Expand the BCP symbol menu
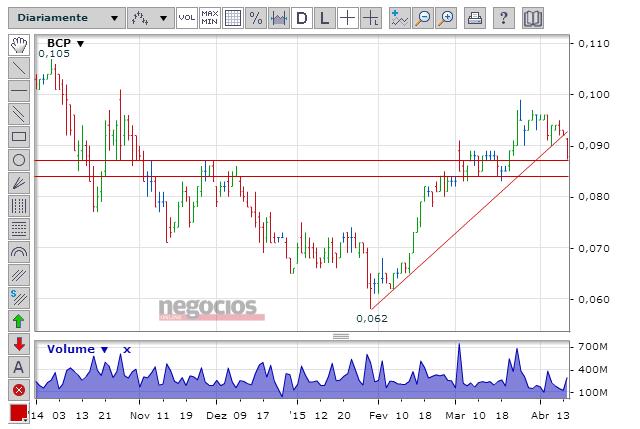This screenshot has height=429, width=640. pyautogui.click(x=80, y=43)
